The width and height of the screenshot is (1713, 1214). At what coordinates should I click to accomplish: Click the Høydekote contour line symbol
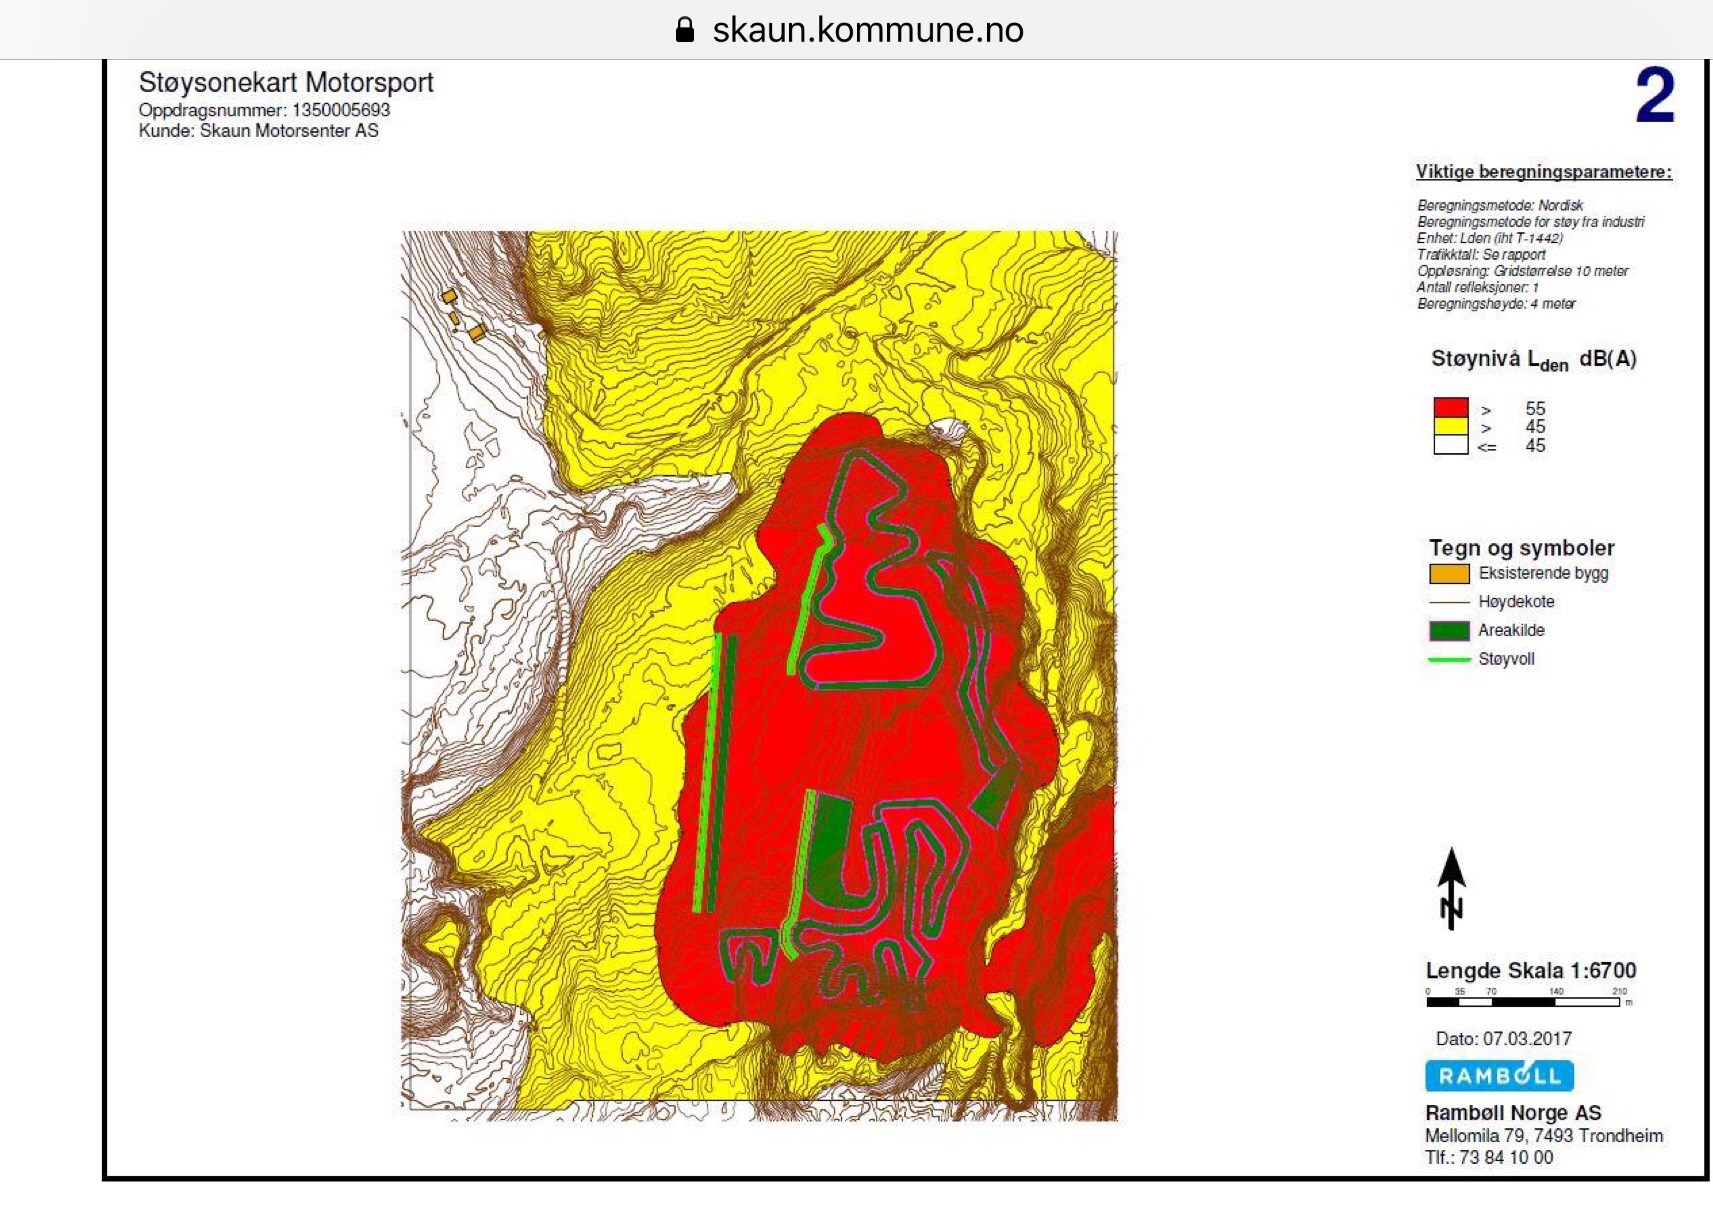[1449, 602]
